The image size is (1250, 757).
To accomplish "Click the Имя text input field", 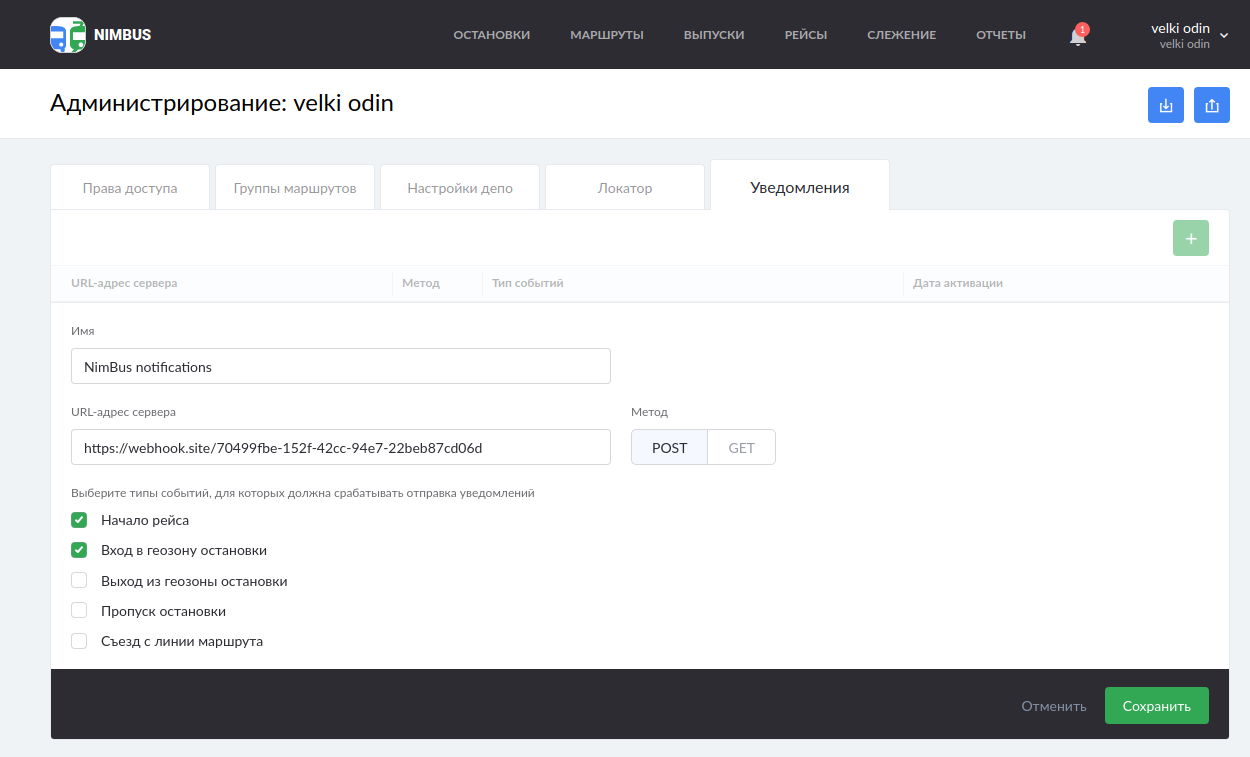I will (x=340, y=366).
